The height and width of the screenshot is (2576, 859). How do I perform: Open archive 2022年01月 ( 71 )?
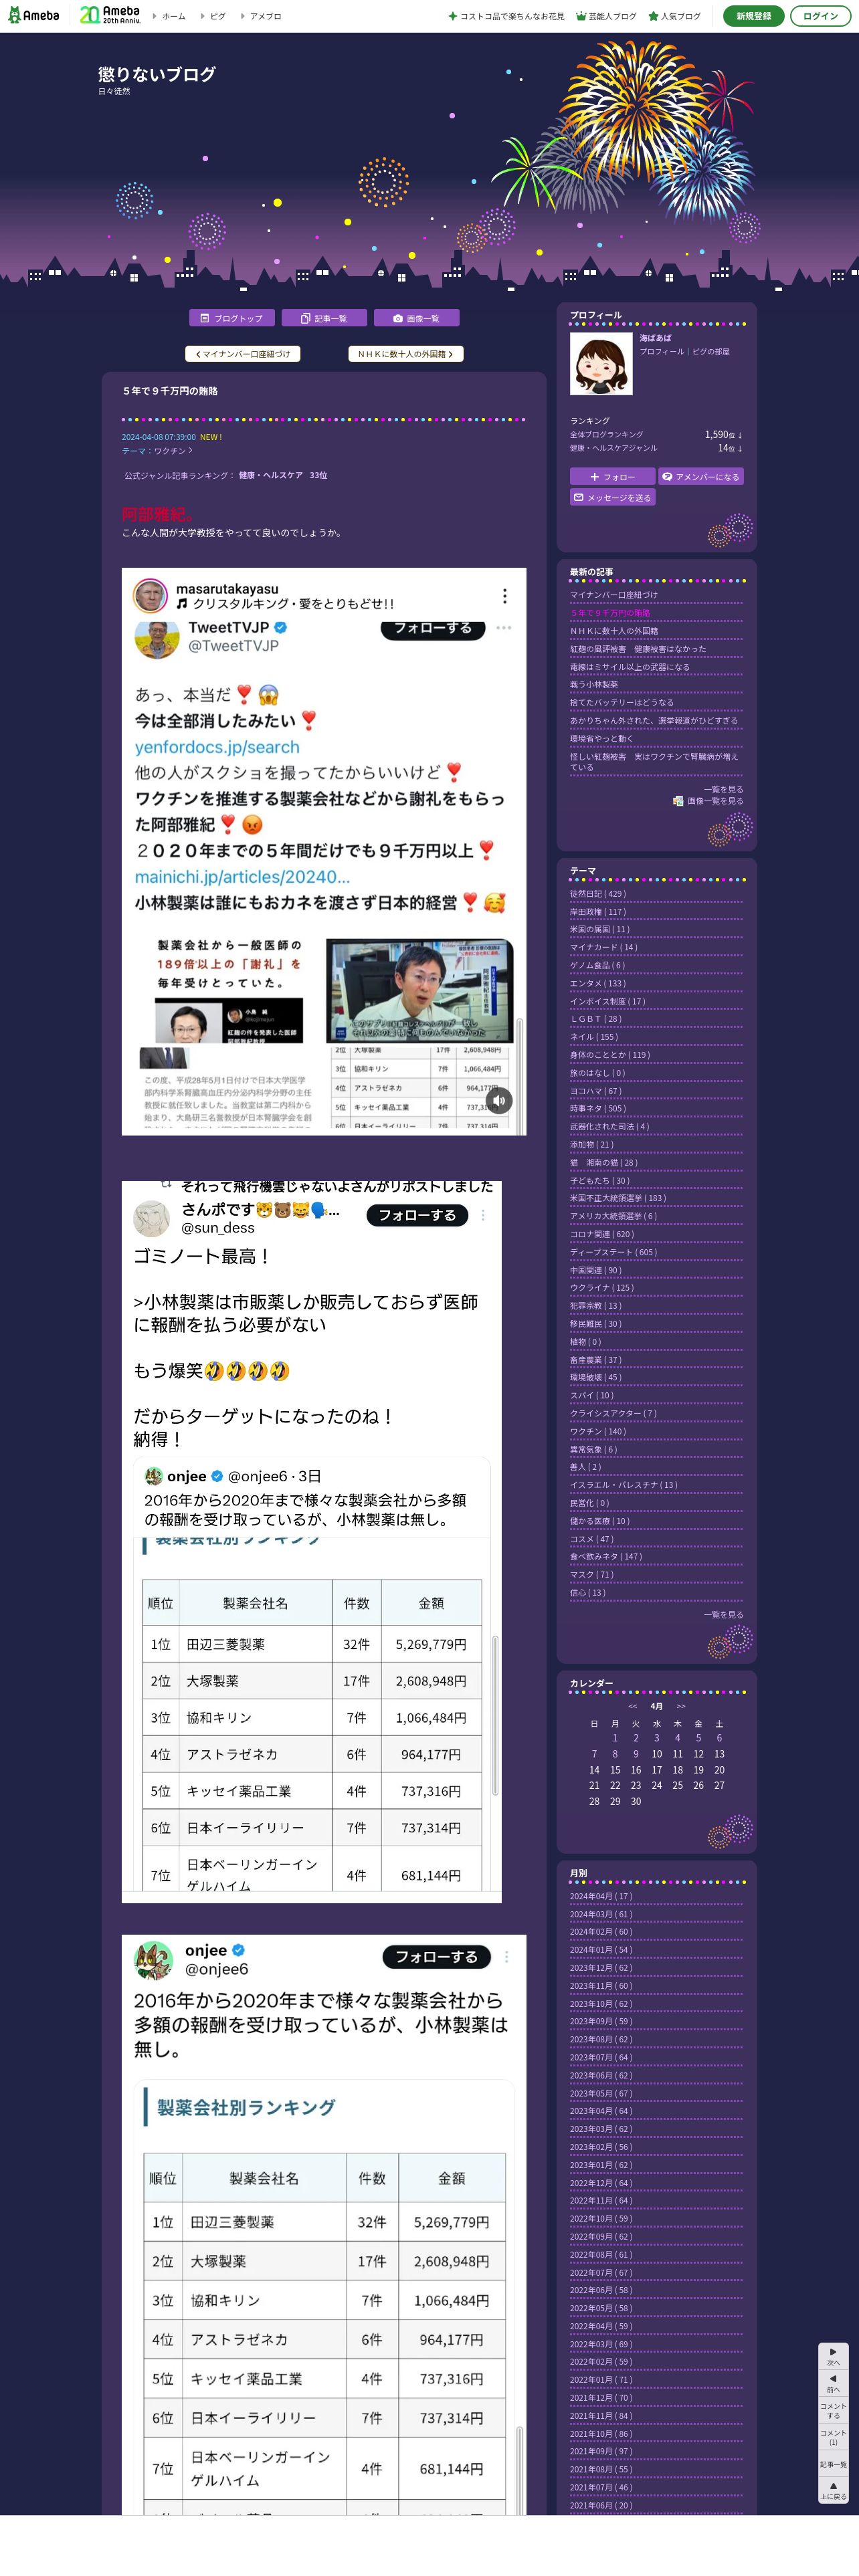(601, 2380)
